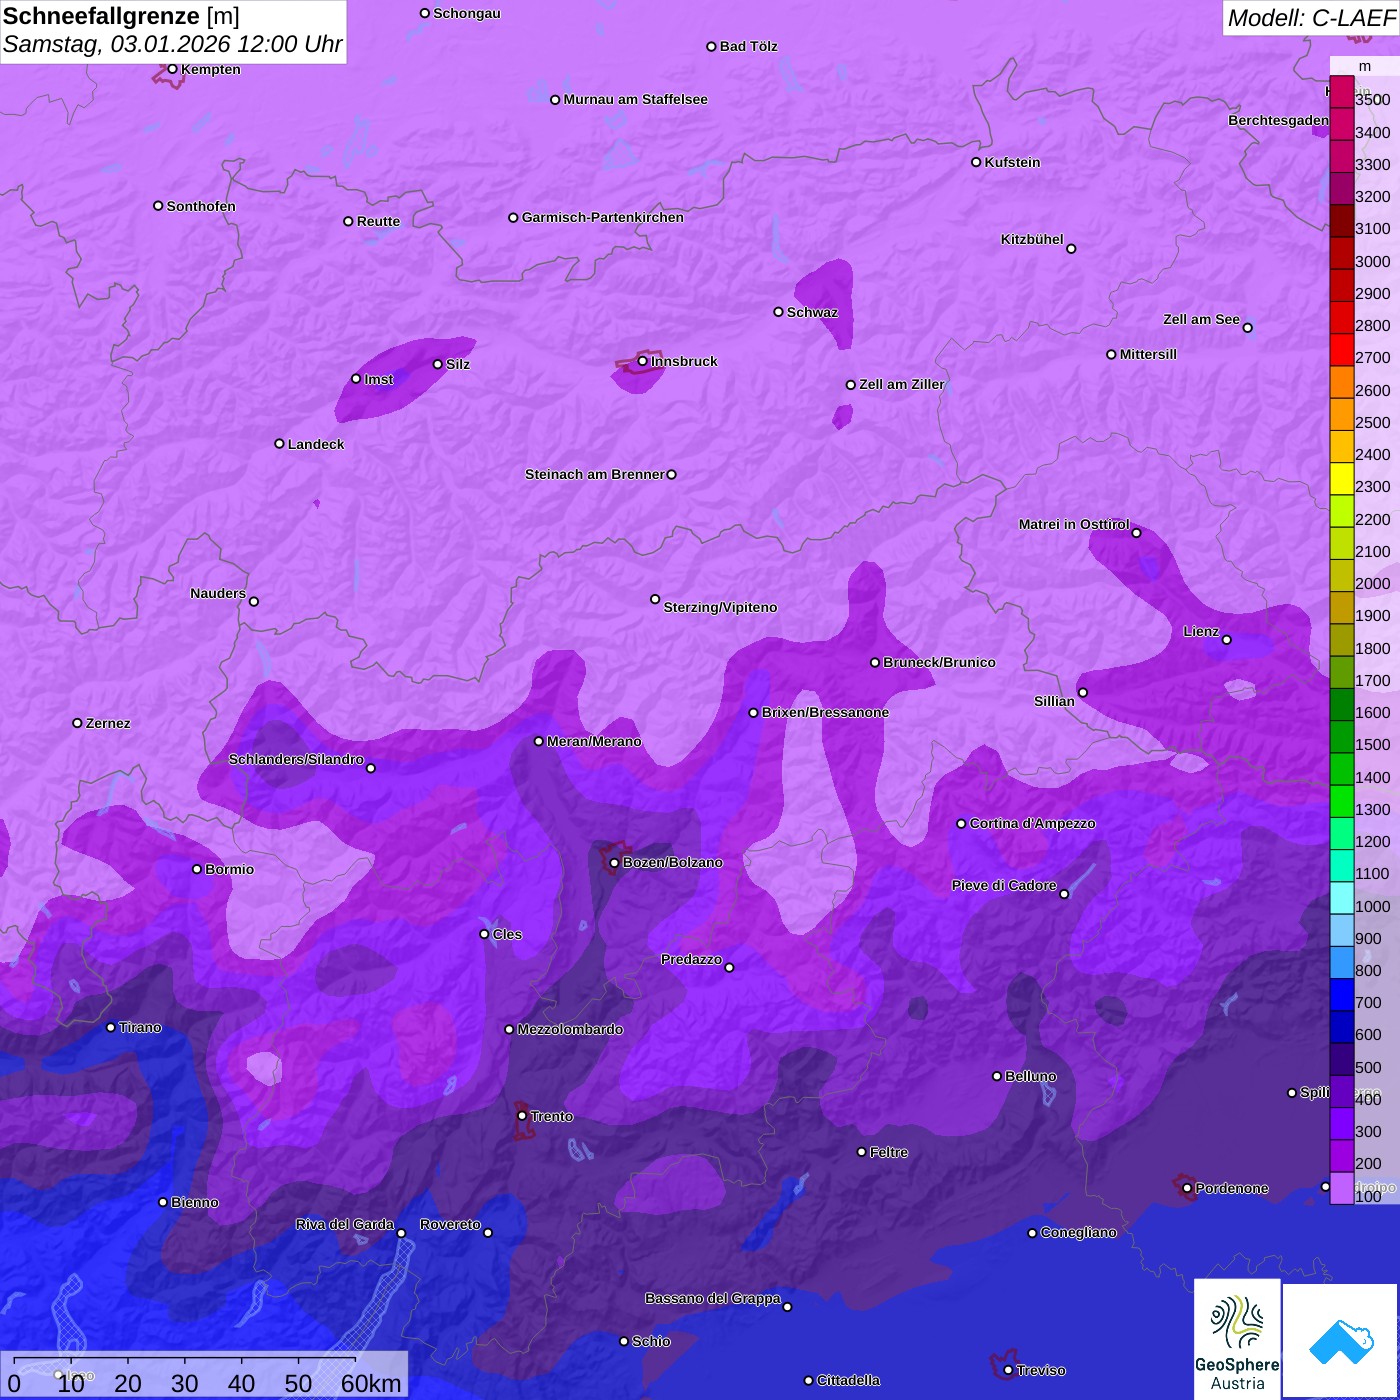Click the blue cloud logo in the corner
The height and width of the screenshot is (1400, 1400).
tap(1341, 1342)
